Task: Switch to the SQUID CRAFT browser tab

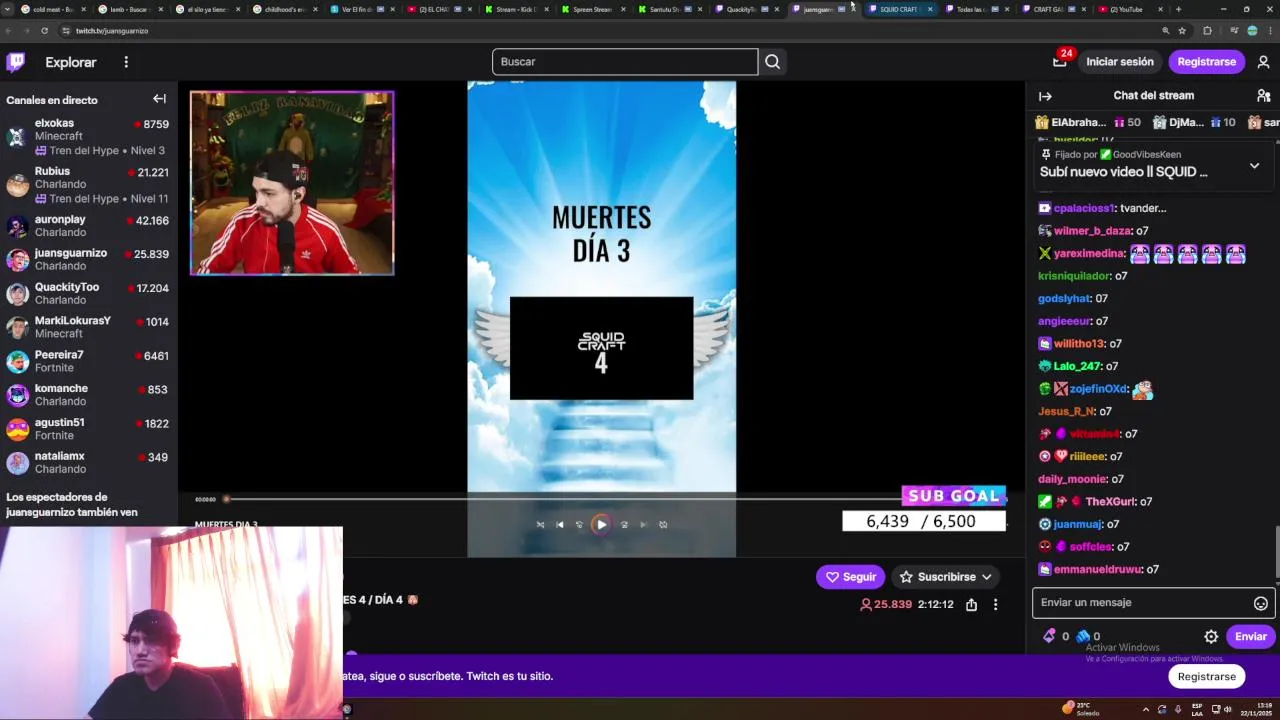Action: 900,9
